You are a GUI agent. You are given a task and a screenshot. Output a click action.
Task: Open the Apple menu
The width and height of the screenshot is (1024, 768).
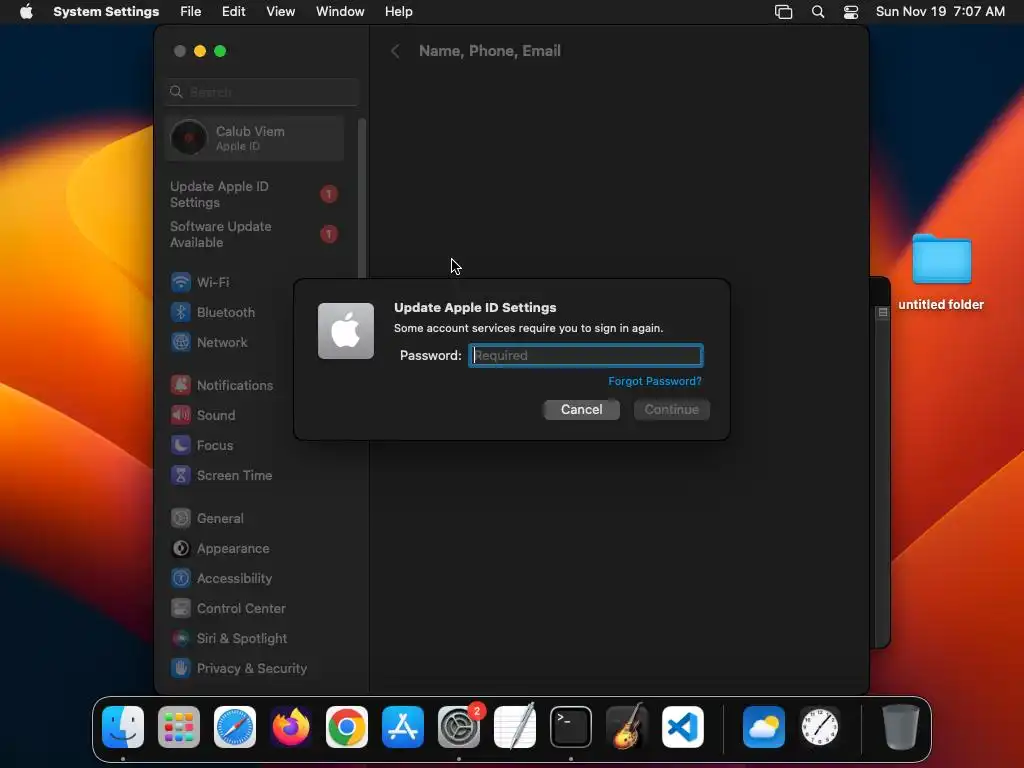26,12
